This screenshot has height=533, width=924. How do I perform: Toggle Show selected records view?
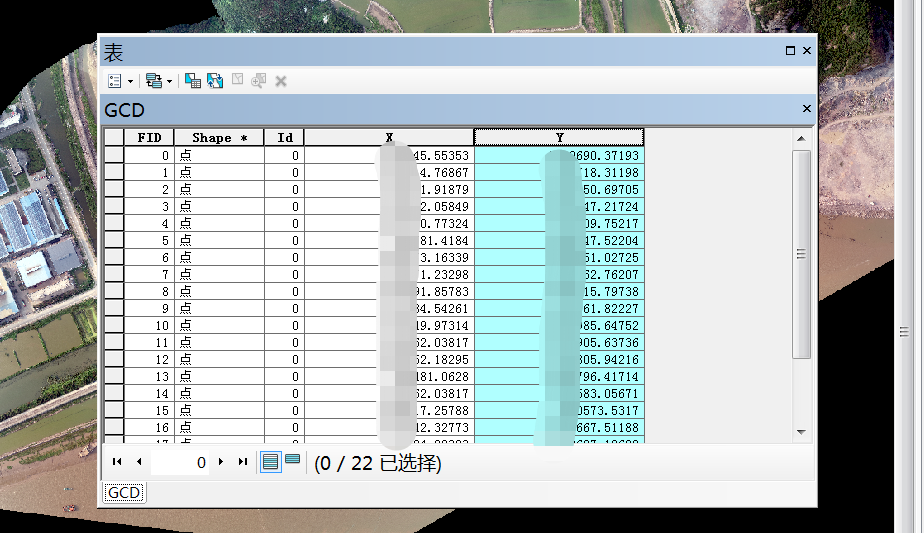tap(292, 460)
